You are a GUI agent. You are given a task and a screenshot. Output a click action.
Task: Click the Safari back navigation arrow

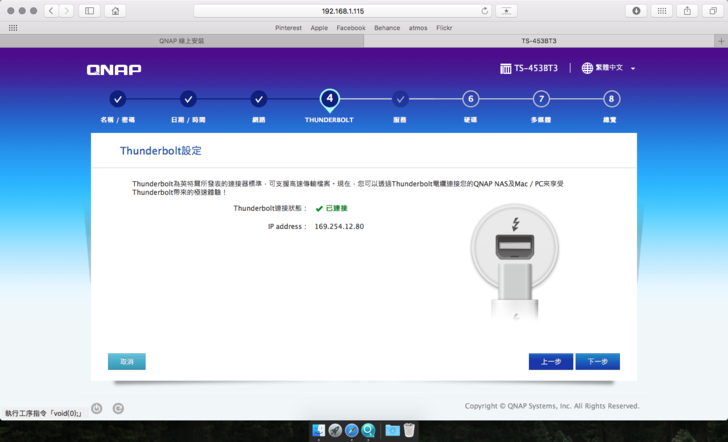click(x=50, y=10)
